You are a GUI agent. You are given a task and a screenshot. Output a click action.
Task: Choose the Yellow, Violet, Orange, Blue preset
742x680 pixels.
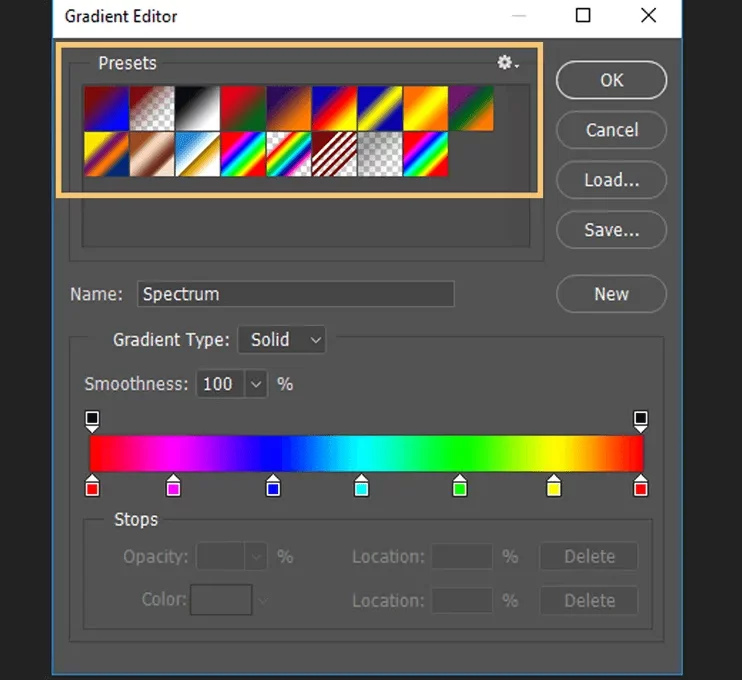point(106,154)
